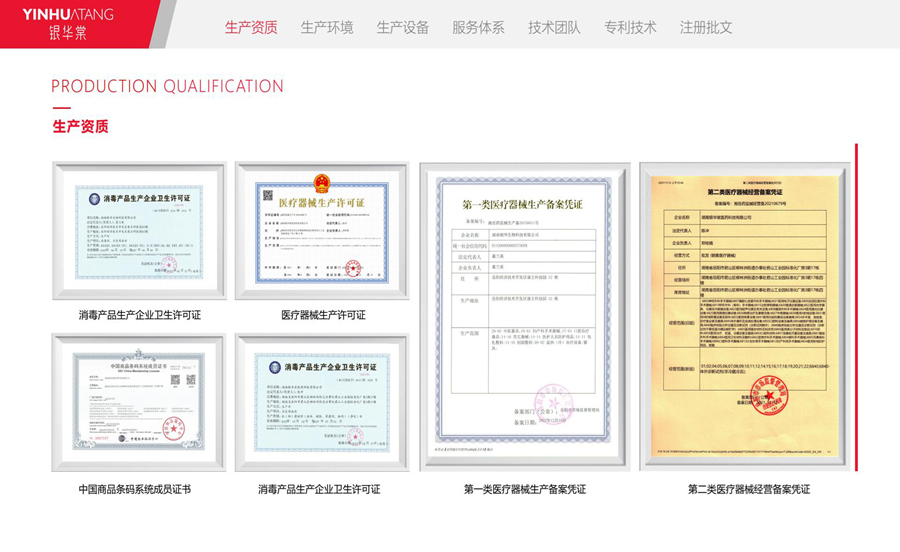The height and width of the screenshot is (552, 900).
Task: Open the yellow 第二类医疗器械经营备案凭证 image
Action: [744, 316]
